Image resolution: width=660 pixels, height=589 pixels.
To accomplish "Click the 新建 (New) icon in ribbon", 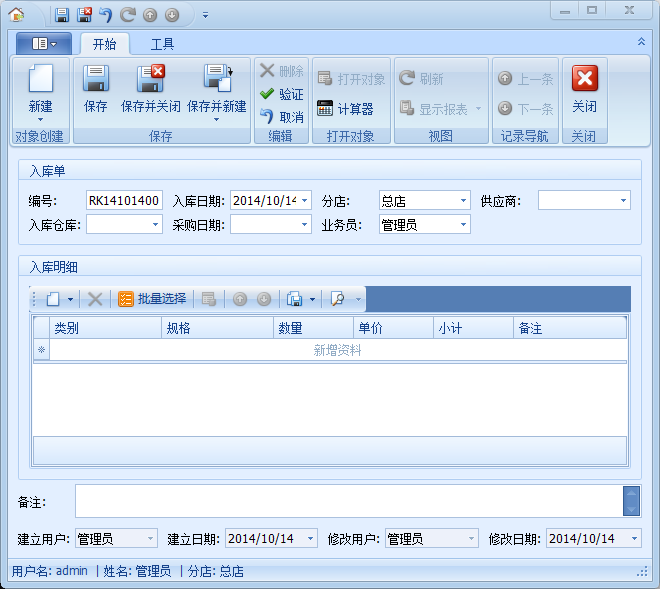I will pyautogui.click(x=40, y=86).
